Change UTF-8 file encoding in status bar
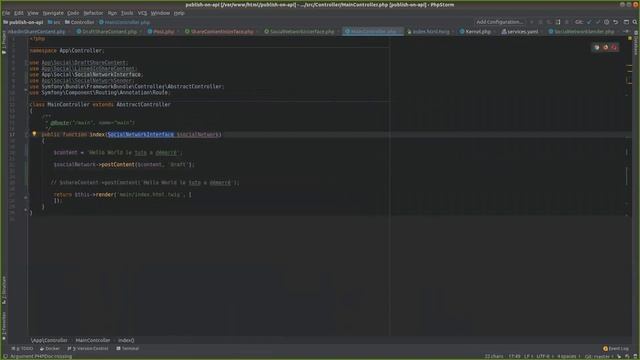 tap(544, 356)
